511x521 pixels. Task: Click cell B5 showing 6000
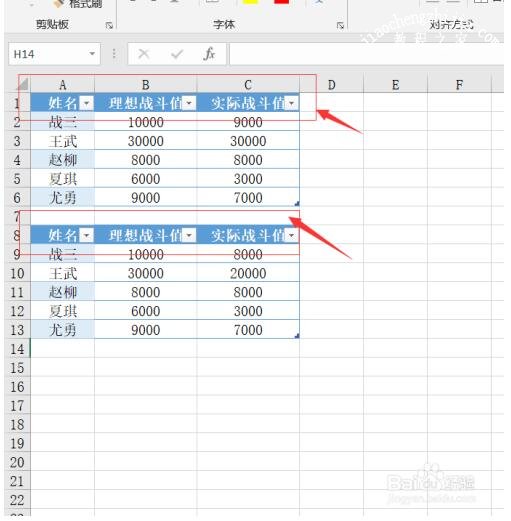pyautogui.click(x=146, y=179)
